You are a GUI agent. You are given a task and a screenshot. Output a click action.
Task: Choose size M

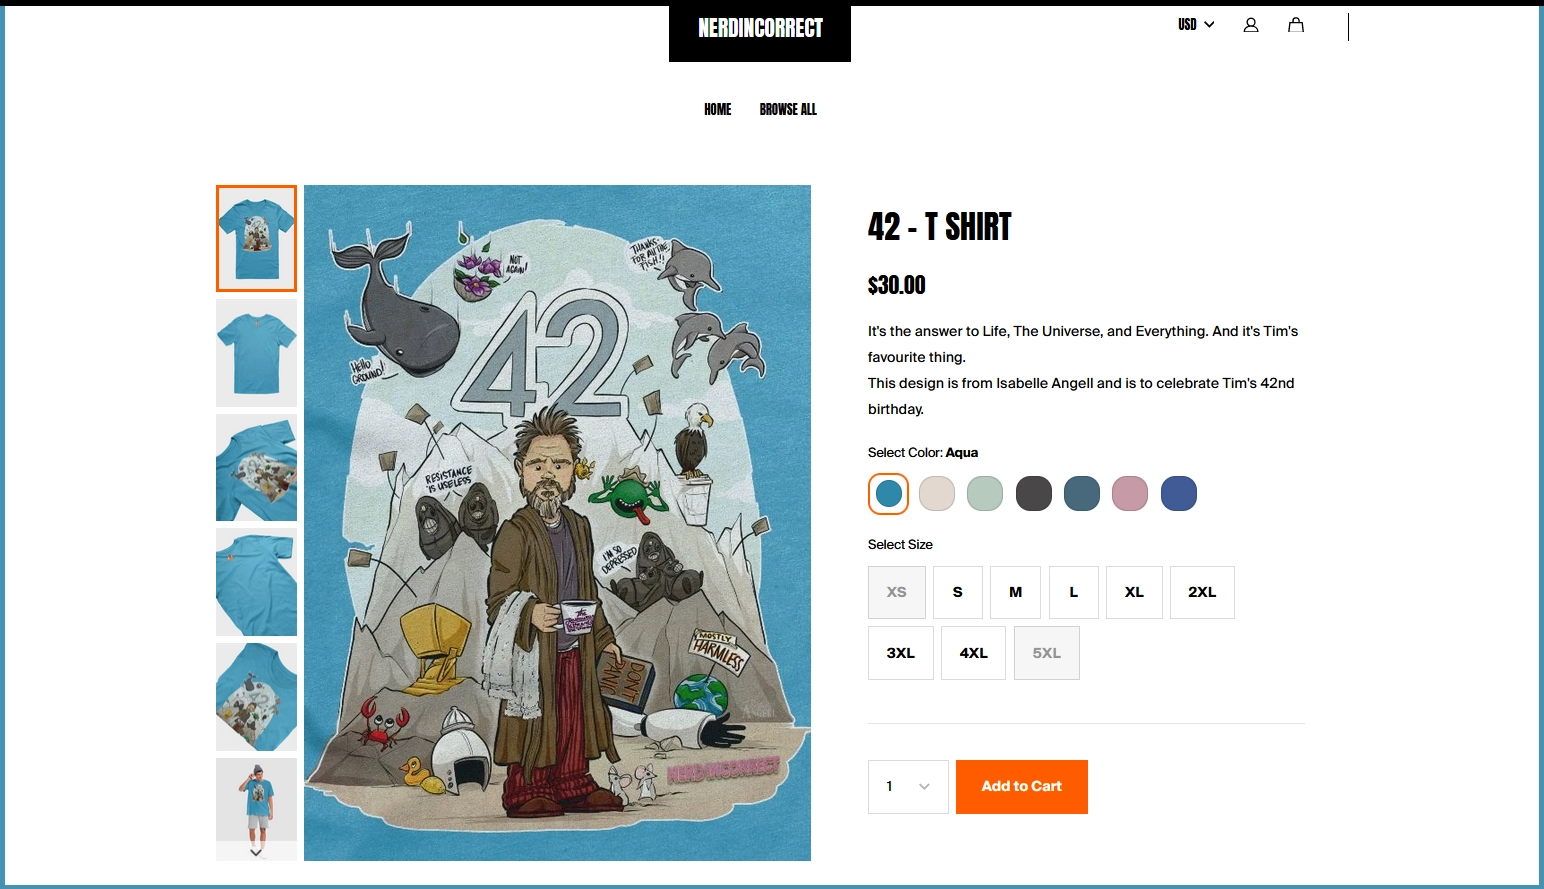point(1015,592)
